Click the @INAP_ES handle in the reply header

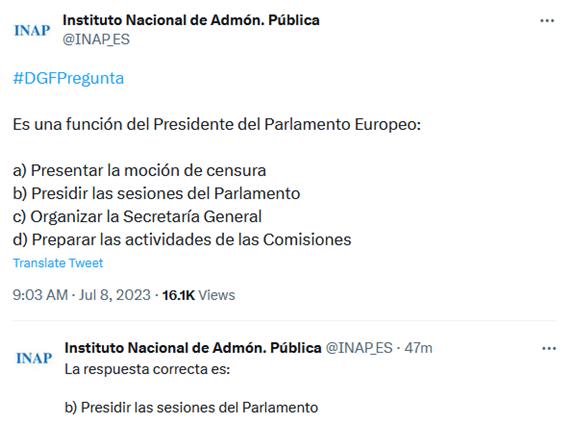point(359,348)
